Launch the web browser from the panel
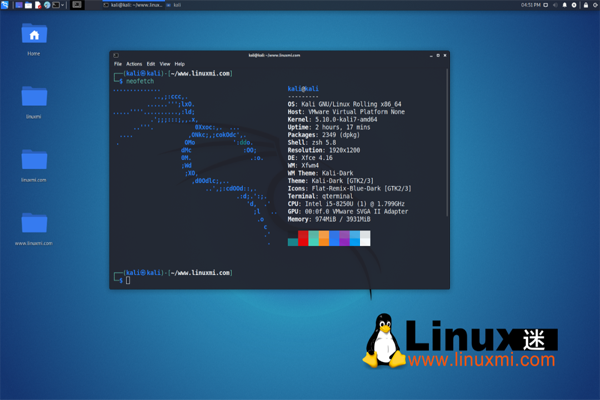600x400 pixels. click(47, 5)
